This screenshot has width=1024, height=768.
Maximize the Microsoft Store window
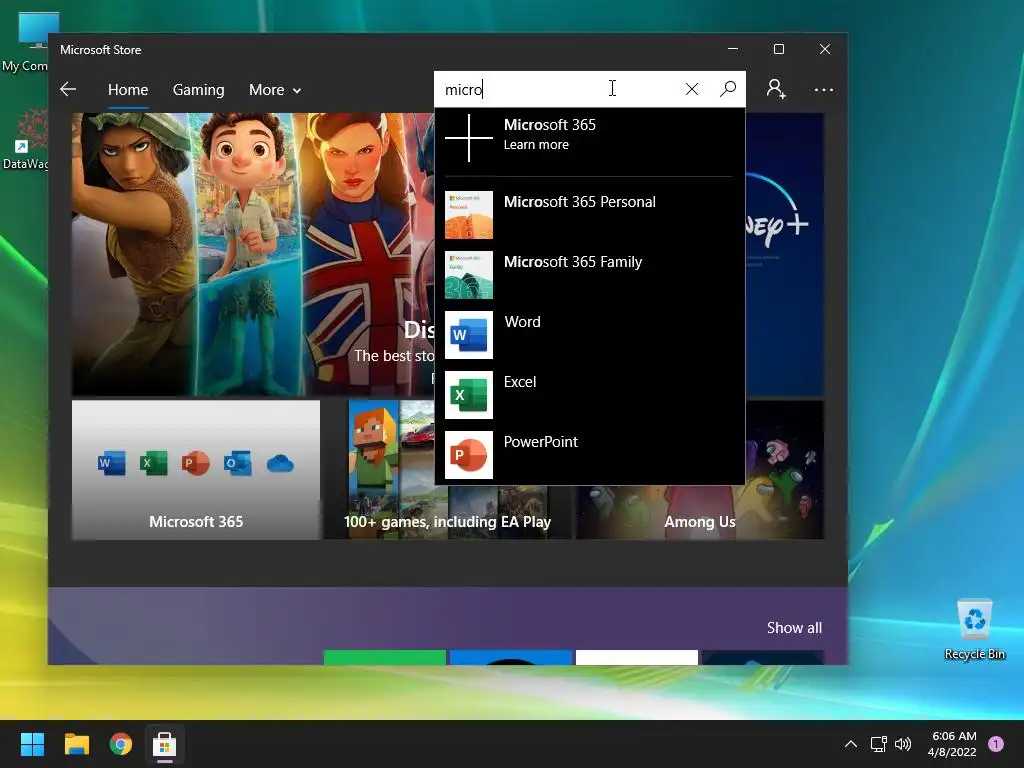(x=778, y=49)
